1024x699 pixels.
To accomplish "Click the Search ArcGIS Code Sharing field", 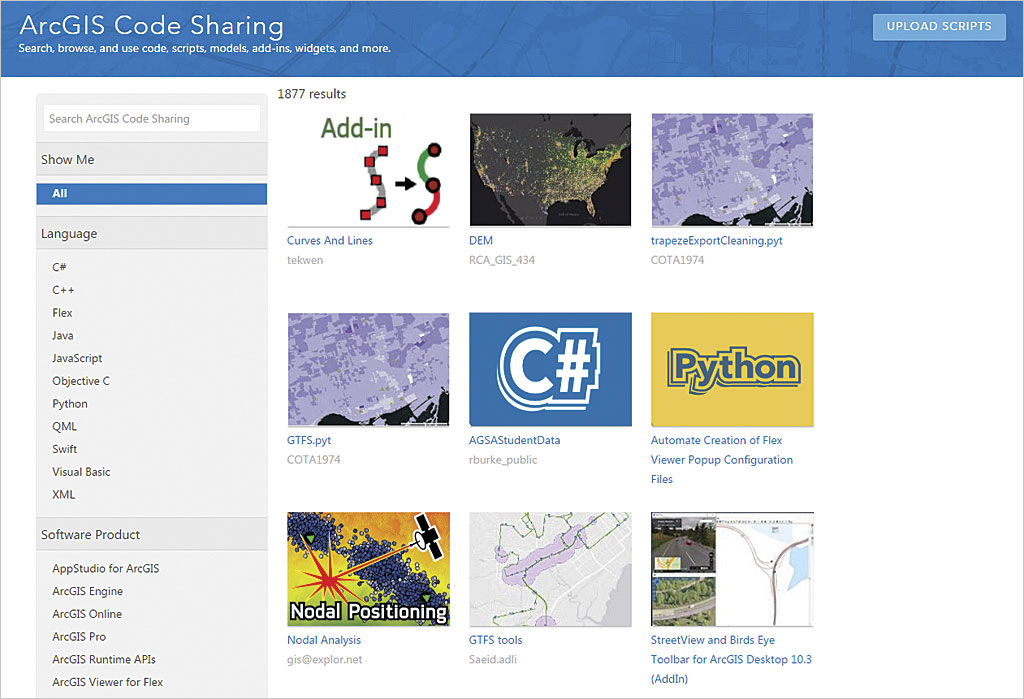I will click(152, 119).
